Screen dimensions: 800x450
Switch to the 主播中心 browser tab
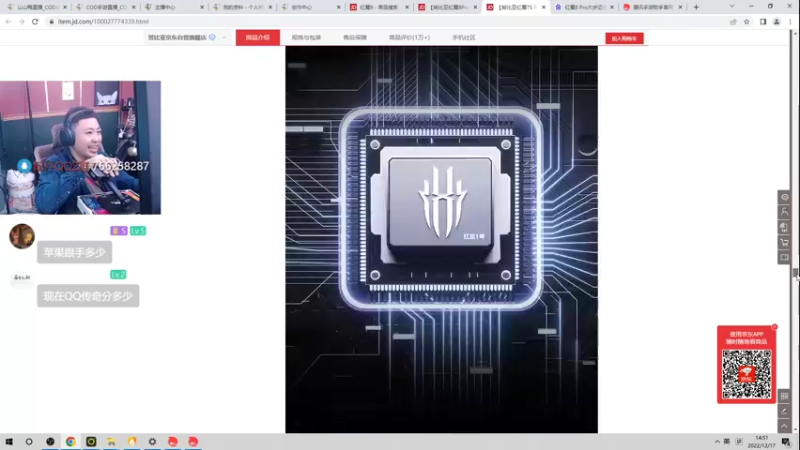173,7
